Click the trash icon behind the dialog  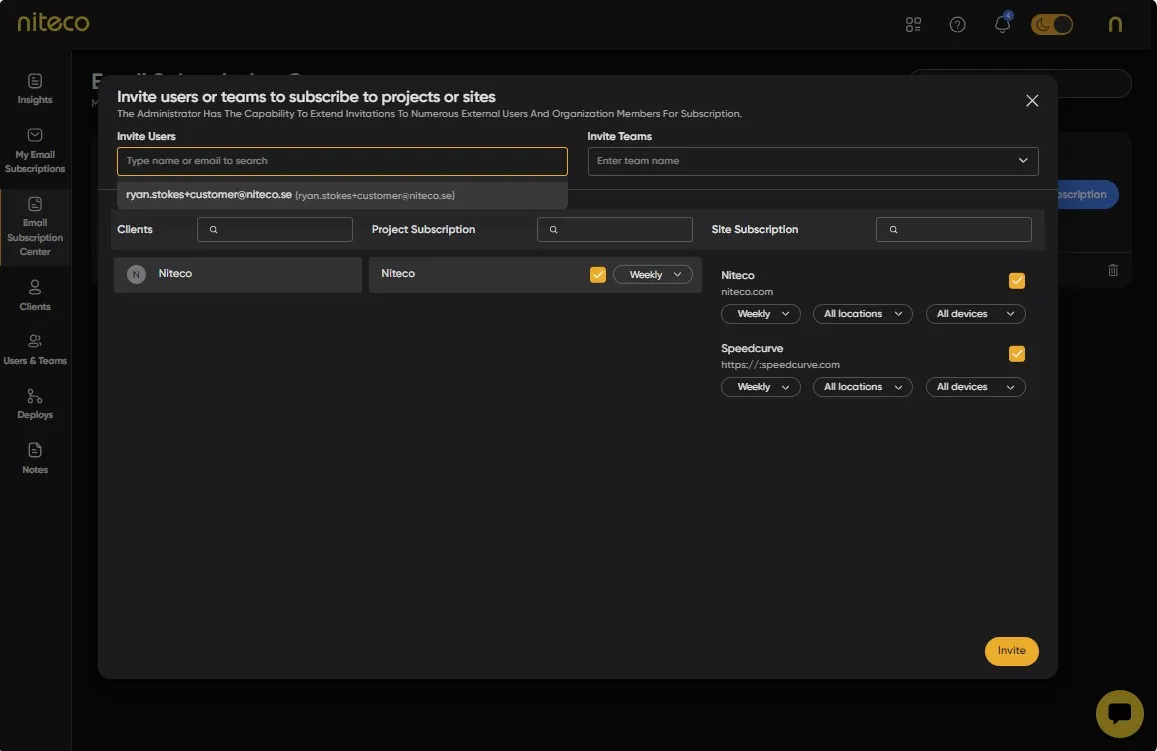tap(1113, 270)
